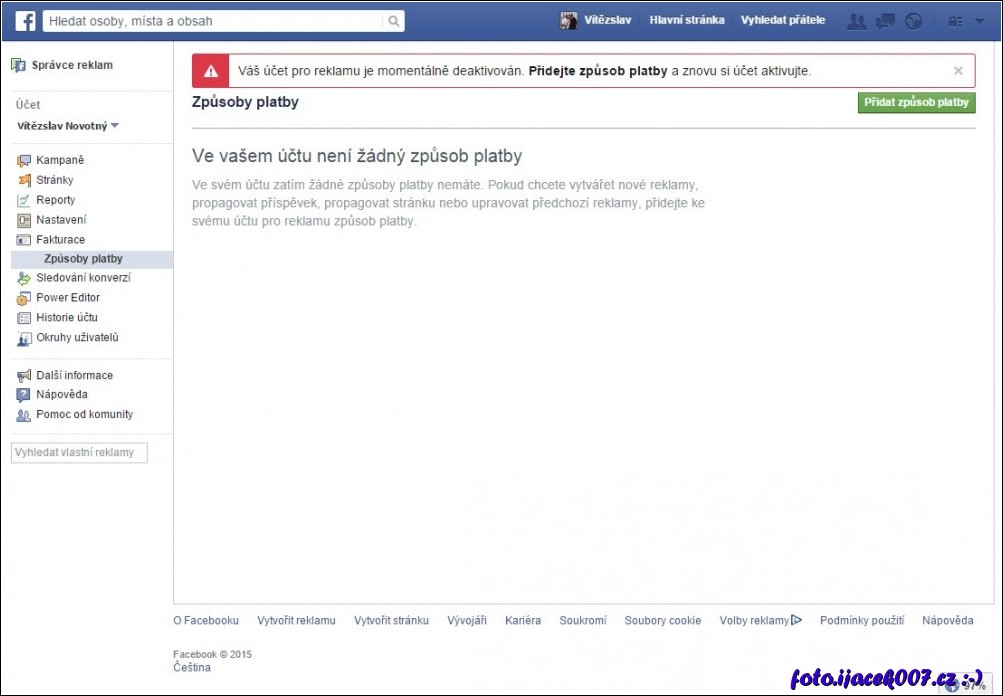Go to Hlavní stránka in top bar
This screenshot has height=696, width=1003.
click(x=686, y=20)
